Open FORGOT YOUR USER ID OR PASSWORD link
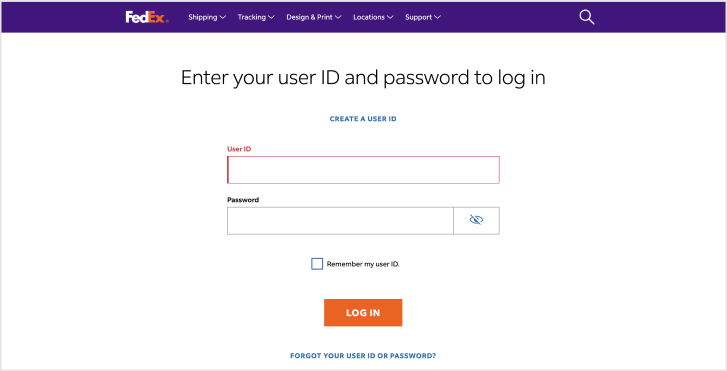Screen dimensions: 727x371 click(x=363, y=356)
